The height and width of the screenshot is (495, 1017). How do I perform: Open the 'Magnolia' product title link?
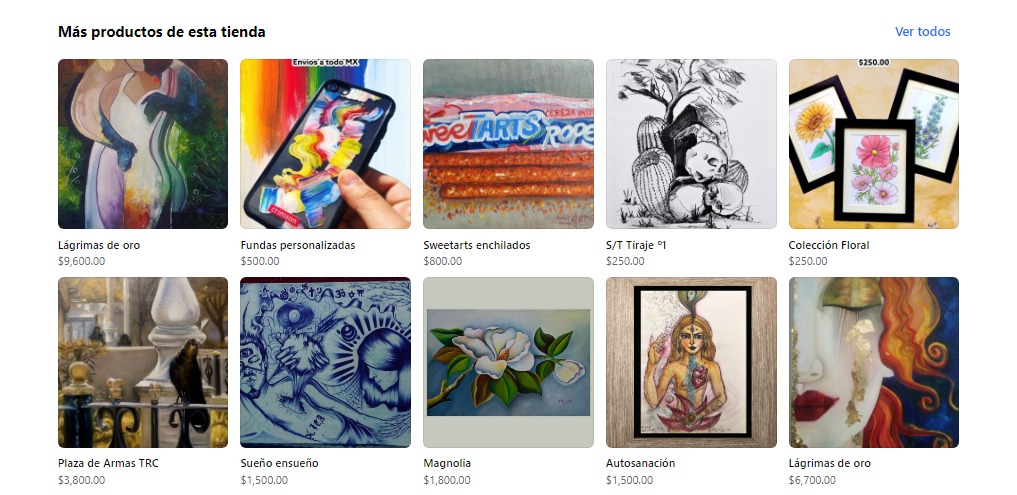(x=447, y=463)
